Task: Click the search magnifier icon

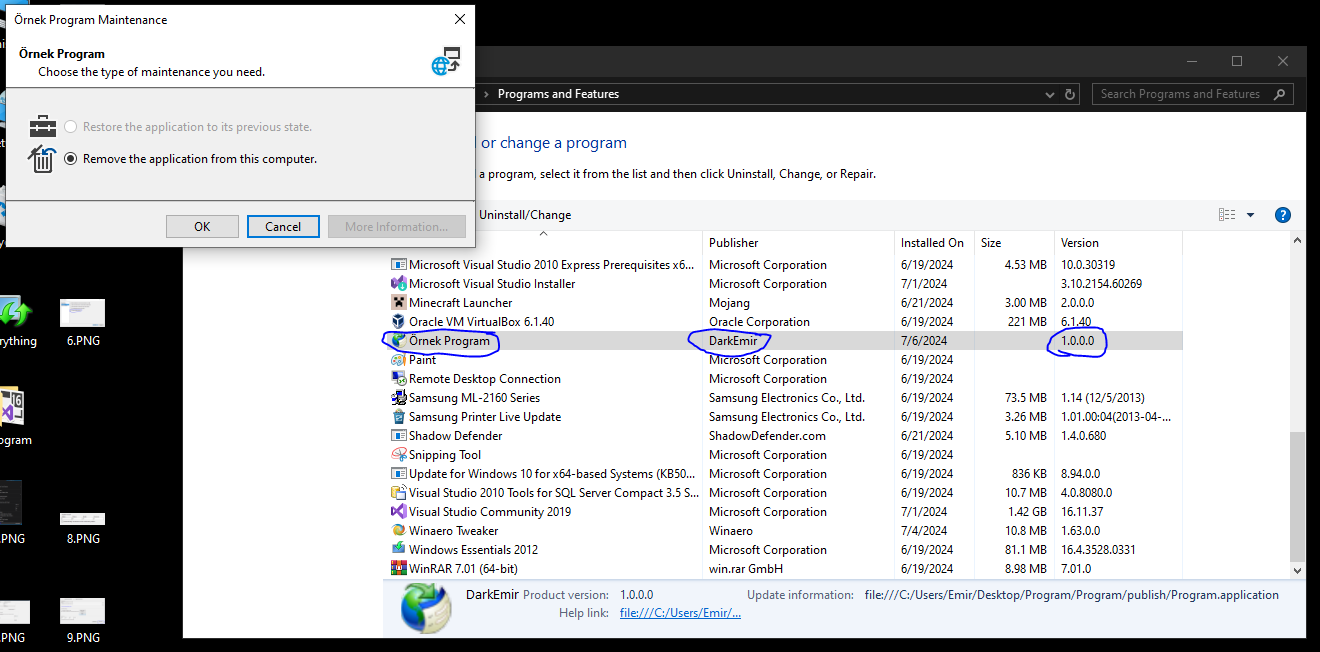Action: pyautogui.click(x=1279, y=94)
